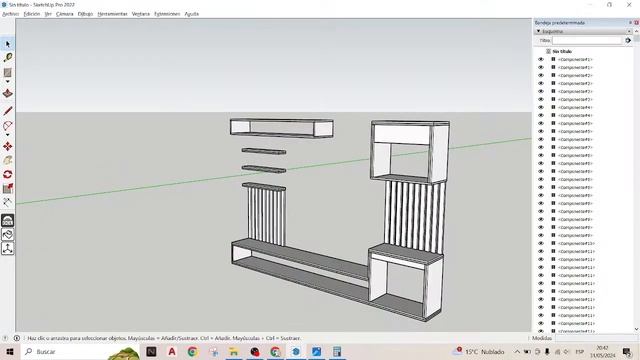Select Componente#7 row in outliner
Viewport: 640px width, 360px height.
click(x=575, y=147)
